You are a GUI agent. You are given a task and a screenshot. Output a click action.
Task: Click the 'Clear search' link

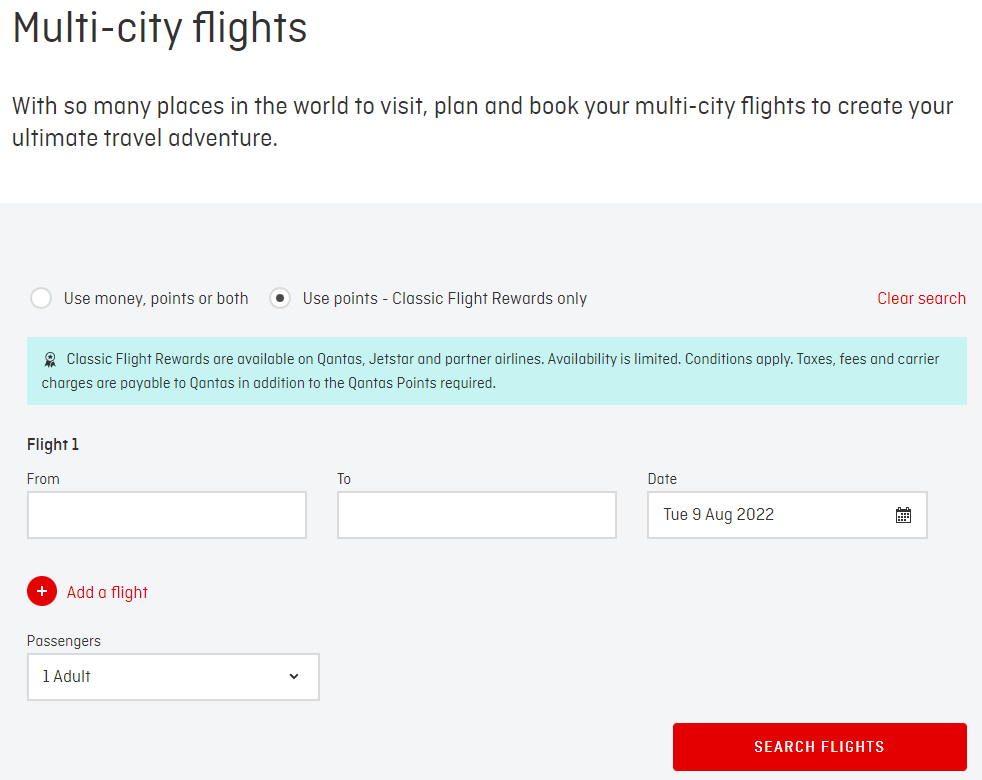(x=921, y=298)
